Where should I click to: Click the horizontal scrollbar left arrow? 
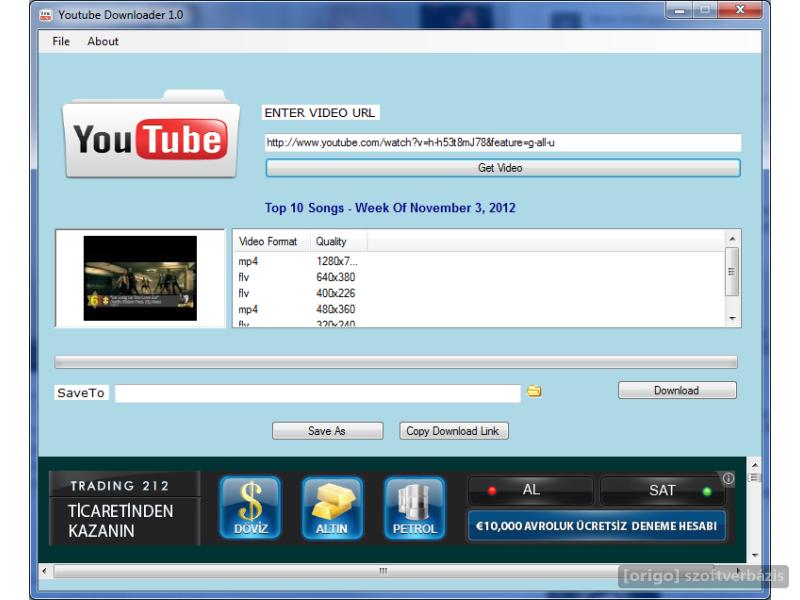[44, 571]
